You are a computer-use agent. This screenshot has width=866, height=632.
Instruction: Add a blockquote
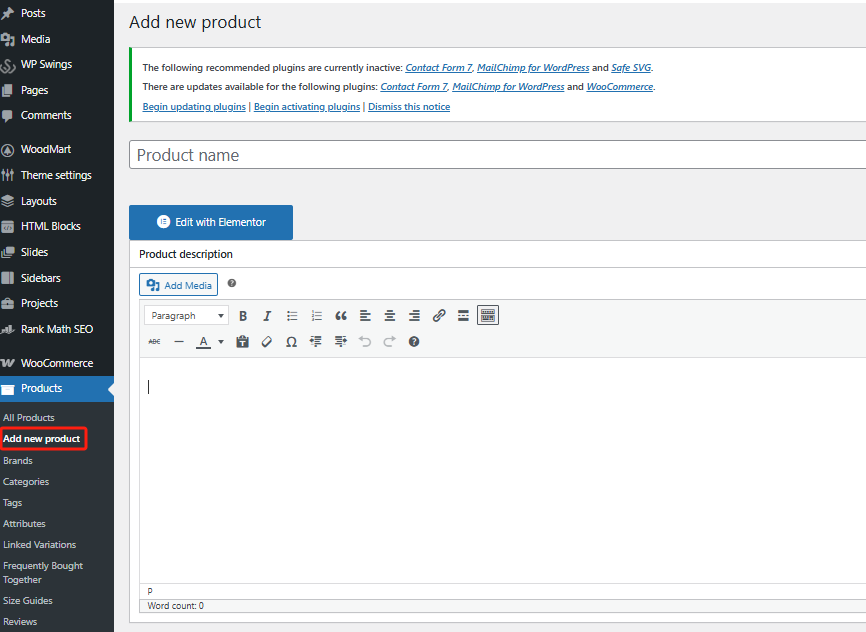[341, 316]
